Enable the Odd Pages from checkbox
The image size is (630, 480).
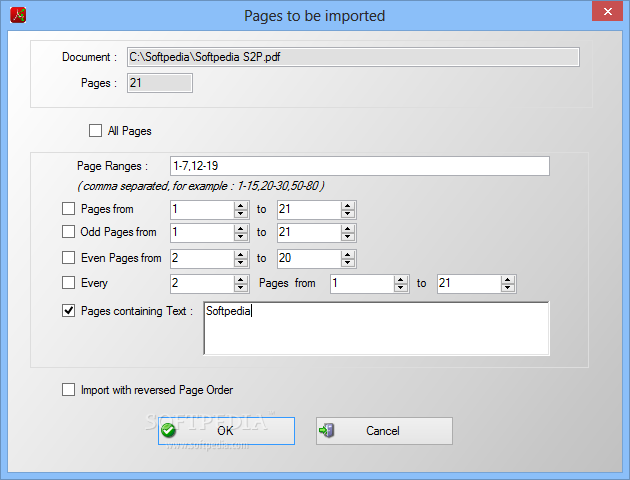point(68,232)
